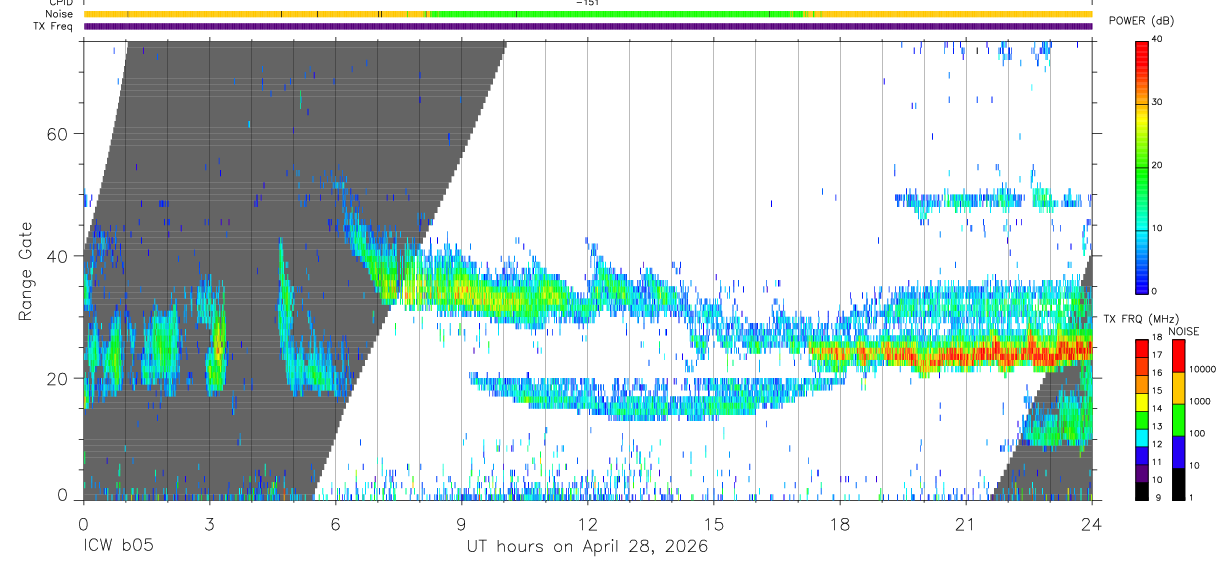The width and height of the screenshot is (1228, 567).
Task: Select the 21 UT hour tick label
Action: (x=966, y=524)
